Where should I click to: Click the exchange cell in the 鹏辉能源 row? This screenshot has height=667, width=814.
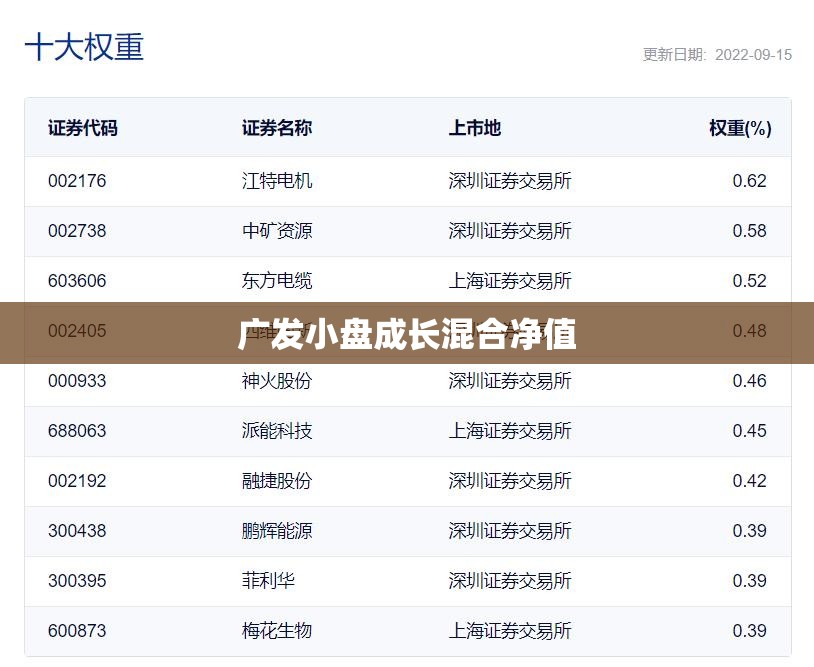[x=510, y=531]
